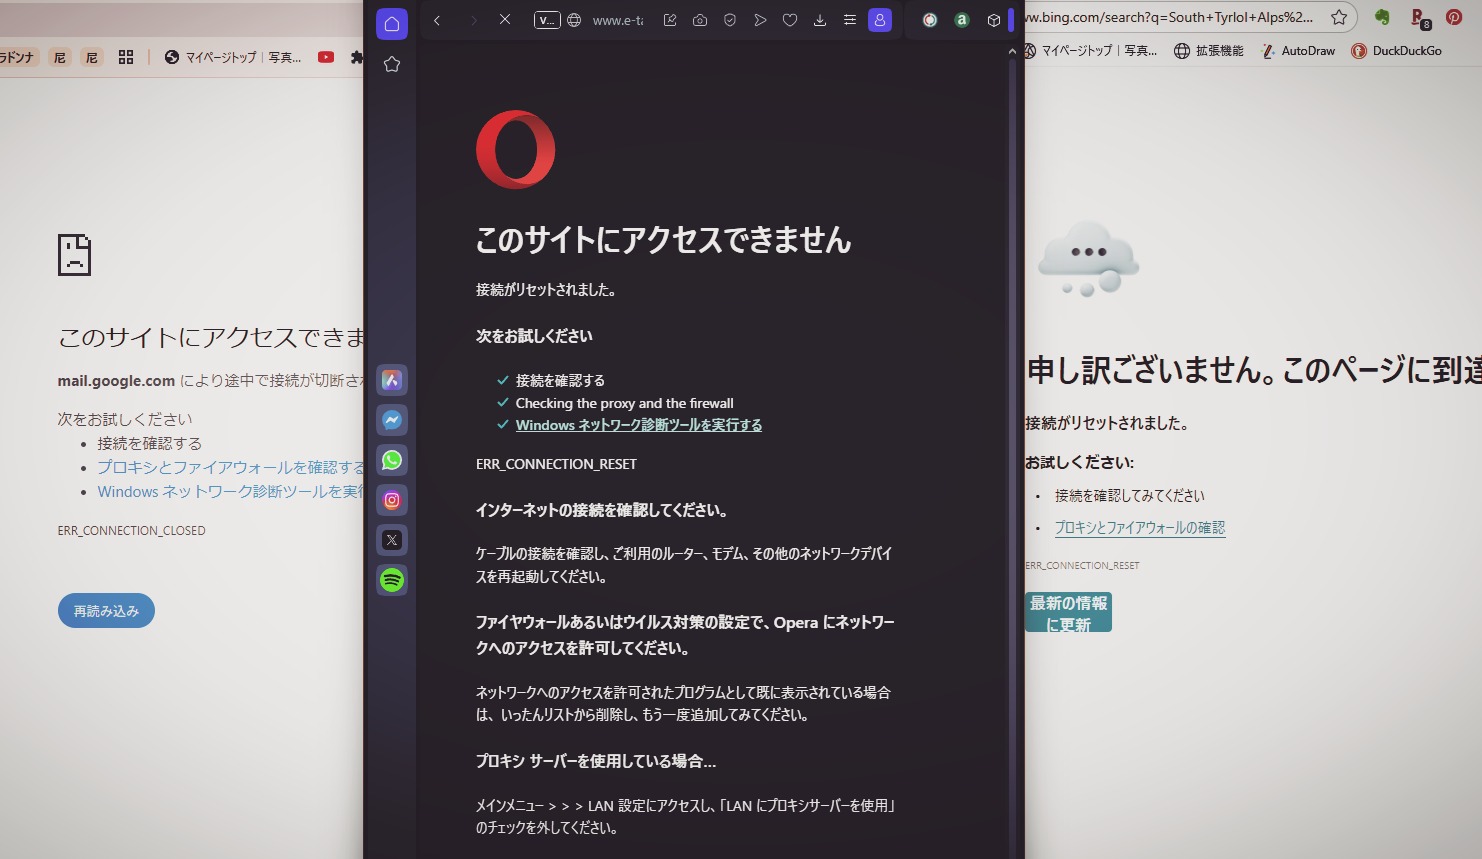Open Opera privacy protection shield

point(730,20)
